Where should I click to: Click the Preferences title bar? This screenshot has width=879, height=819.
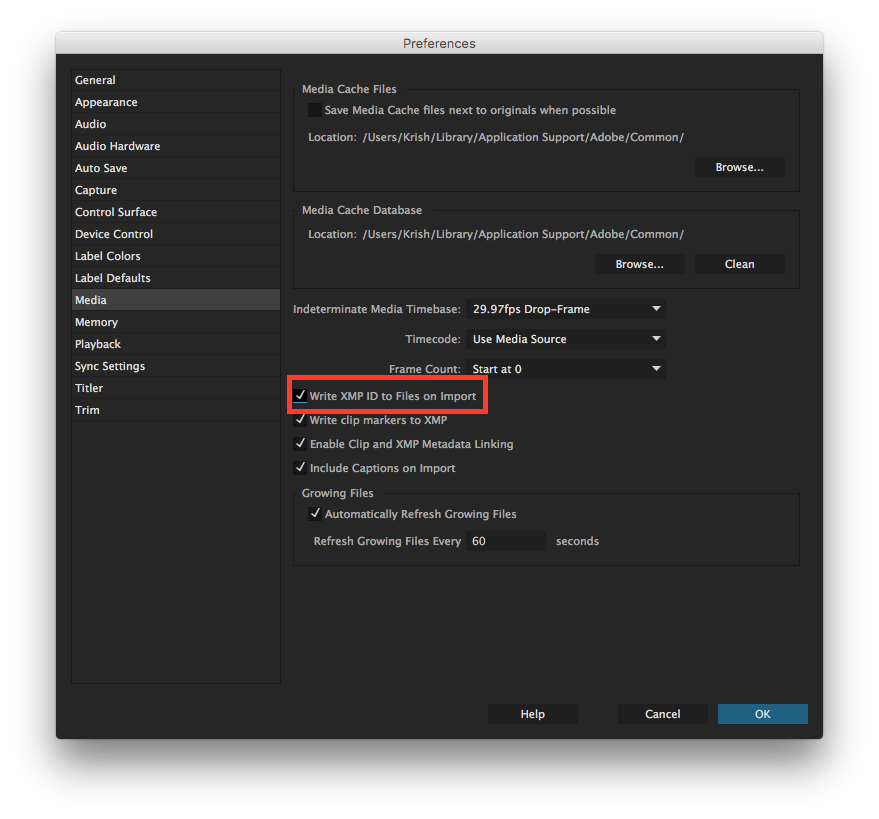click(x=439, y=43)
